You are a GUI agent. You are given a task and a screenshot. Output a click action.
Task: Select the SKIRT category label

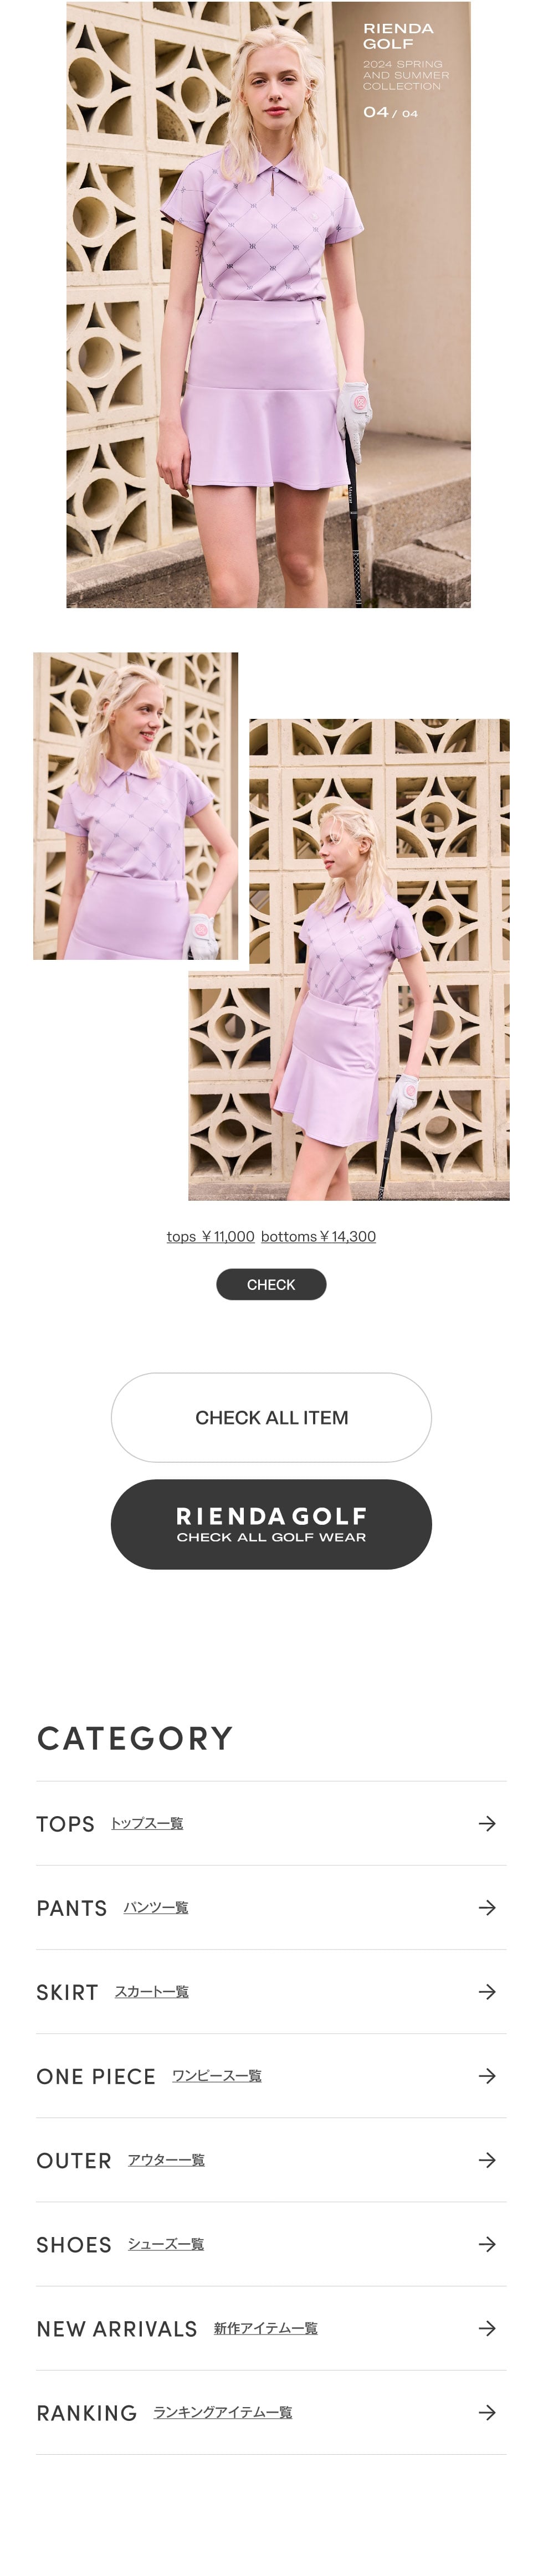pyautogui.click(x=67, y=1992)
